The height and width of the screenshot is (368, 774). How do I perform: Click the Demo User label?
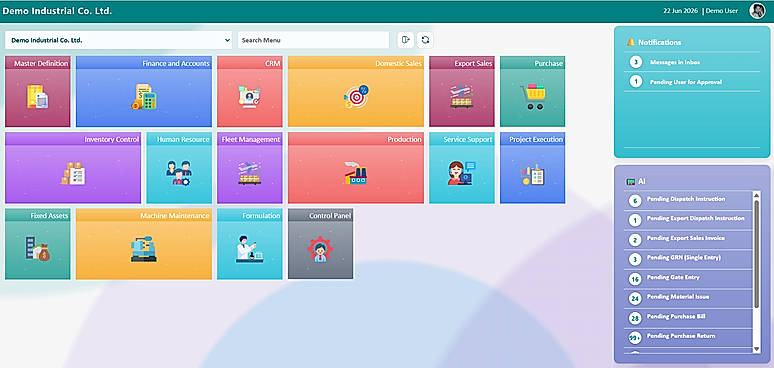[722, 11]
